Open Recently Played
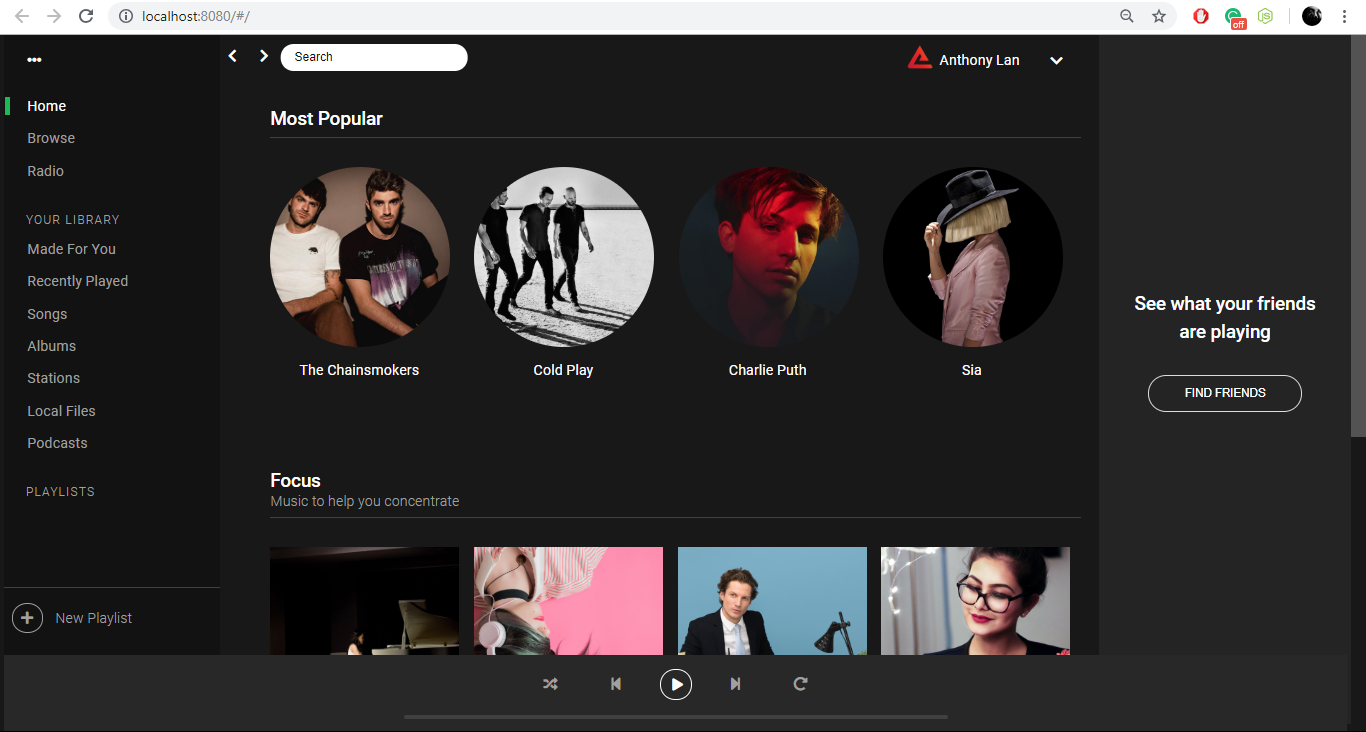This screenshot has width=1366, height=732. pos(77,281)
